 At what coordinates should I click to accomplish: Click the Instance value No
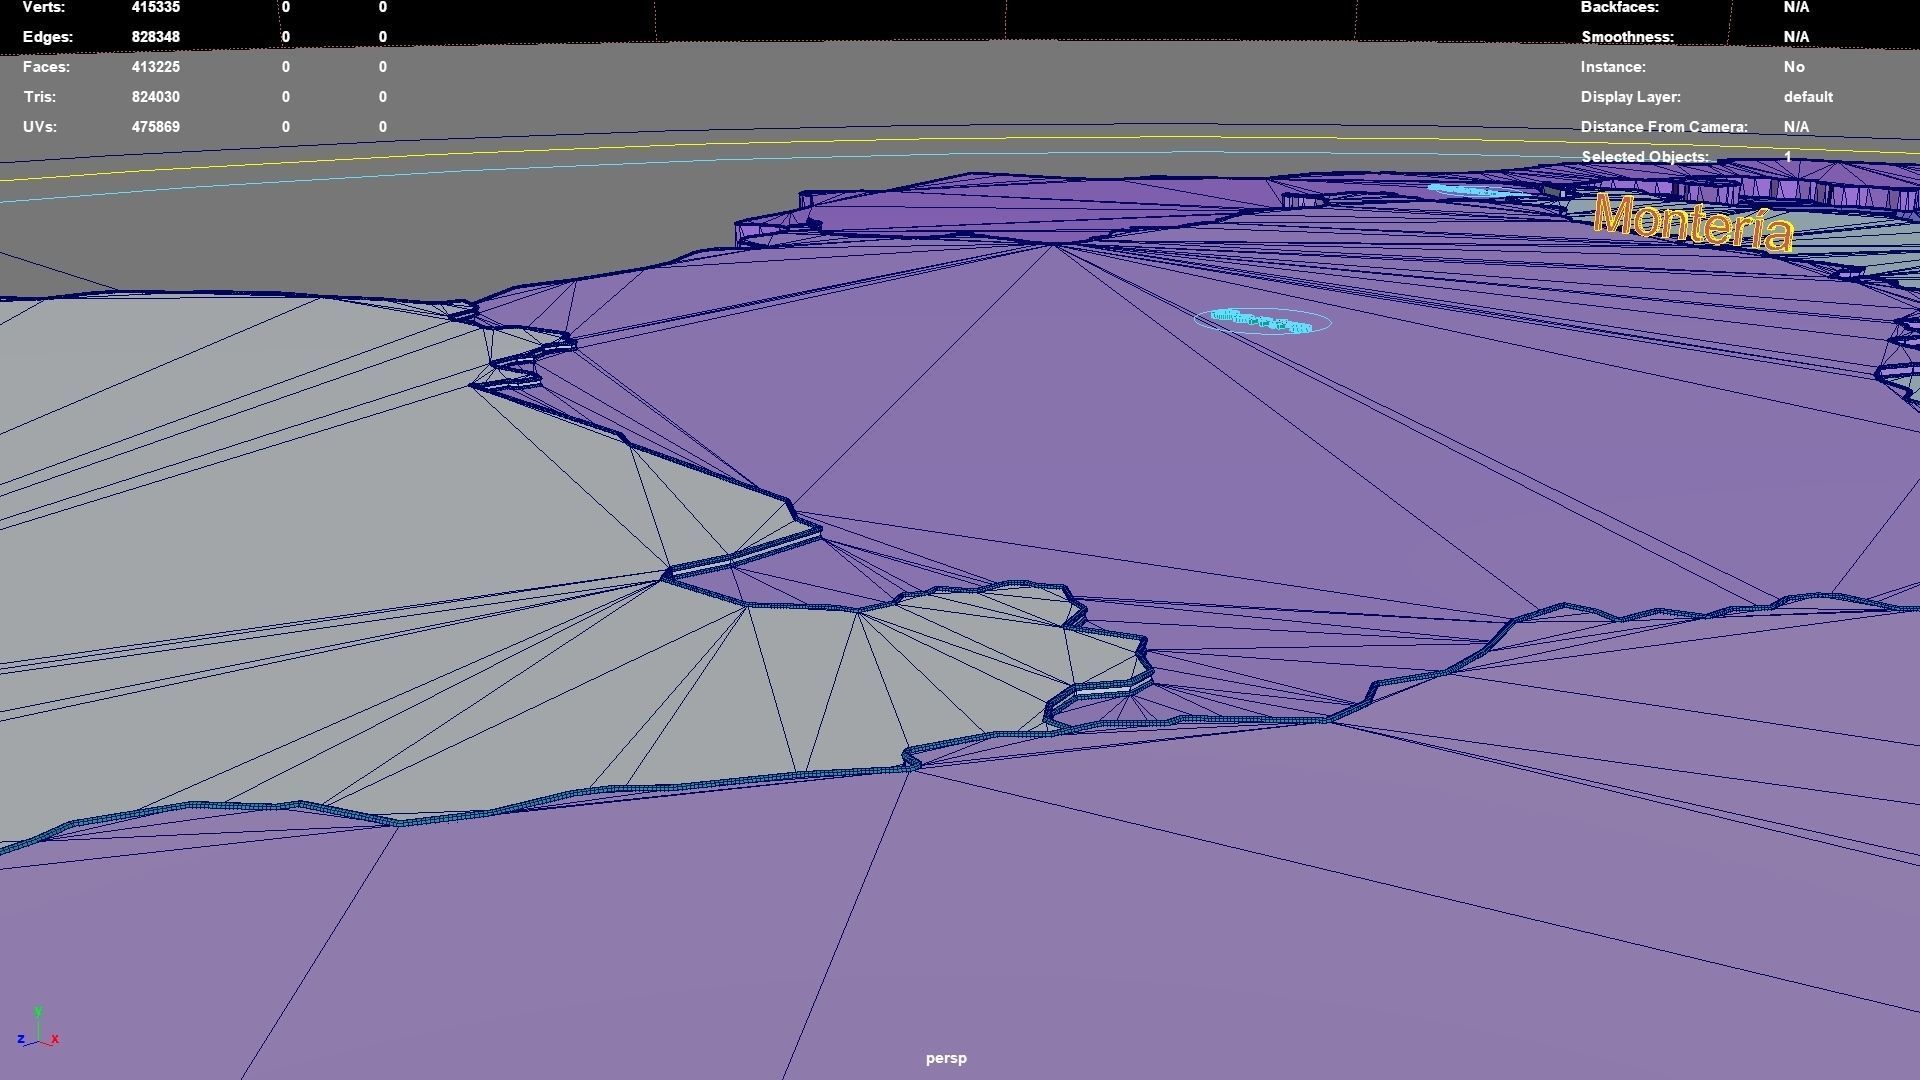(x=1793, y=67)
